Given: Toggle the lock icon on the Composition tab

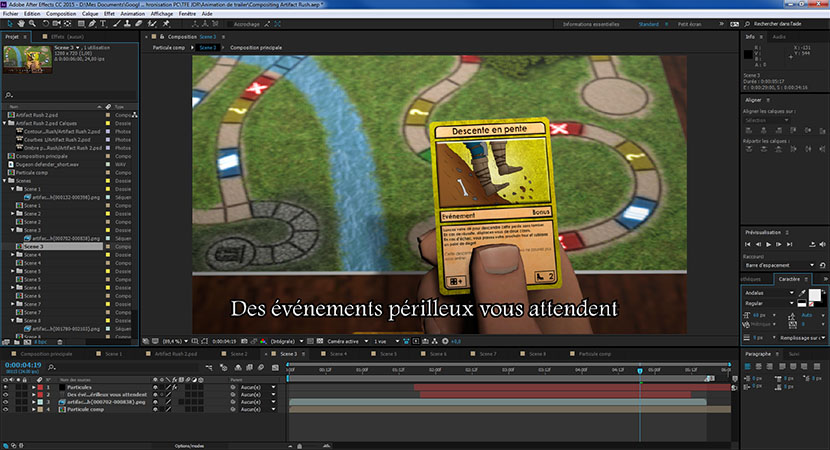Looking at the screenshot, I should 162,37.
